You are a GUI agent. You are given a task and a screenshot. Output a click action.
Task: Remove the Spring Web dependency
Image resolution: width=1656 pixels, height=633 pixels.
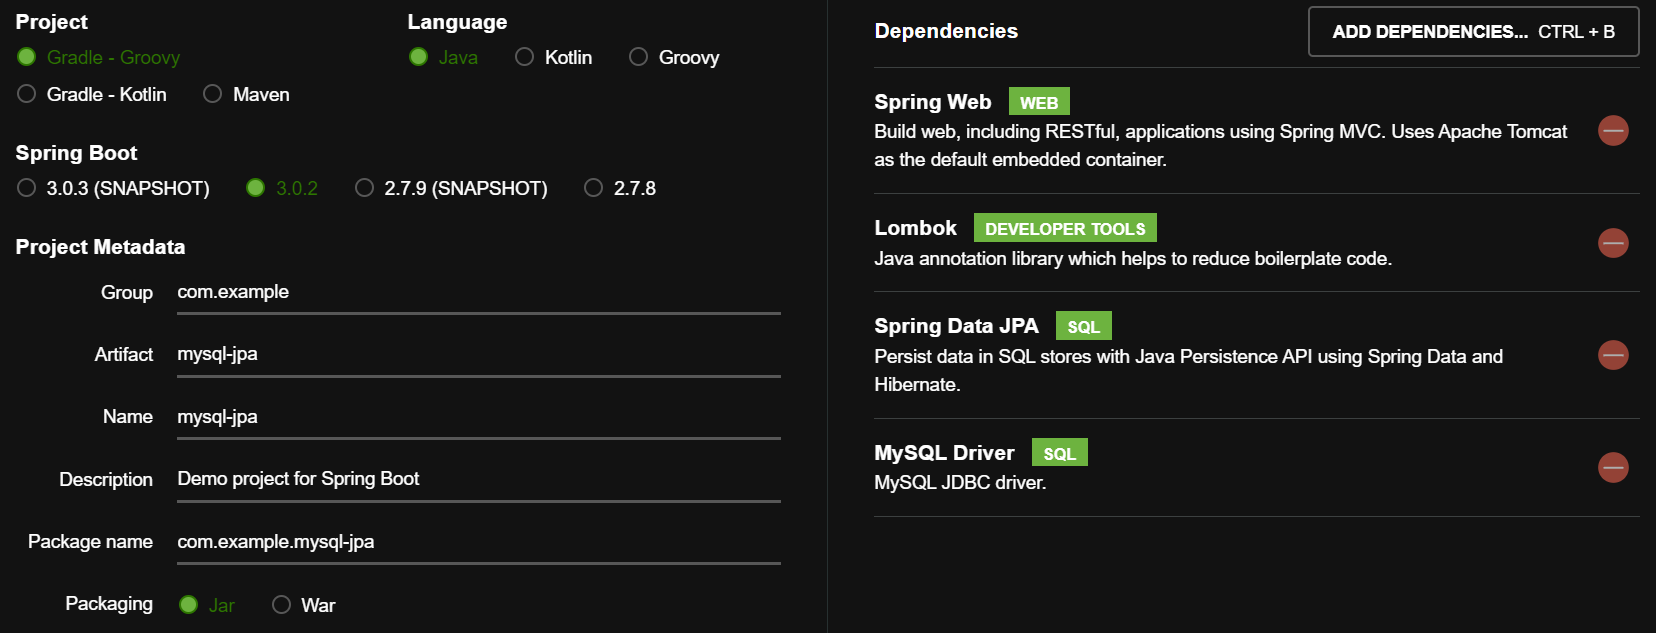(1613, 131)
